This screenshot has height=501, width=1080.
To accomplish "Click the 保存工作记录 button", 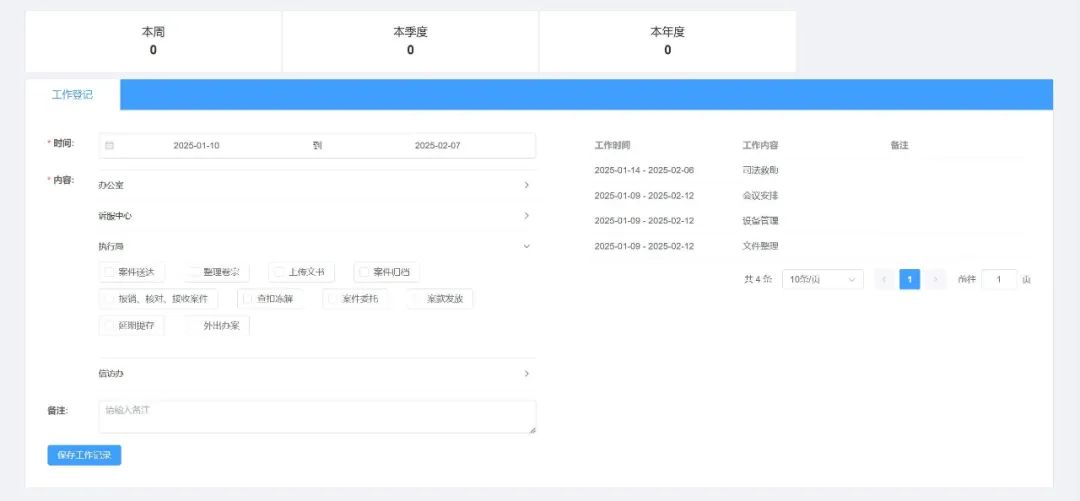I will tap(84, 455).
